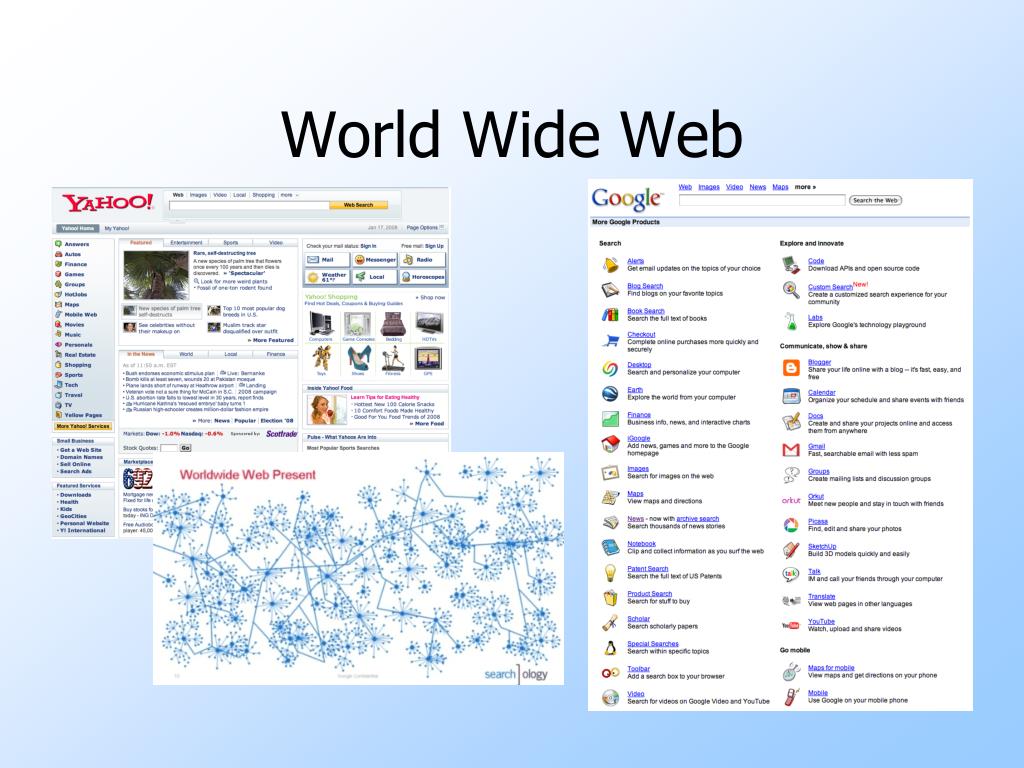Click the Yahoo Weather sun button
Viewport: 1024px width, 768px height.
pyautogui.click(x=327, y=277)
